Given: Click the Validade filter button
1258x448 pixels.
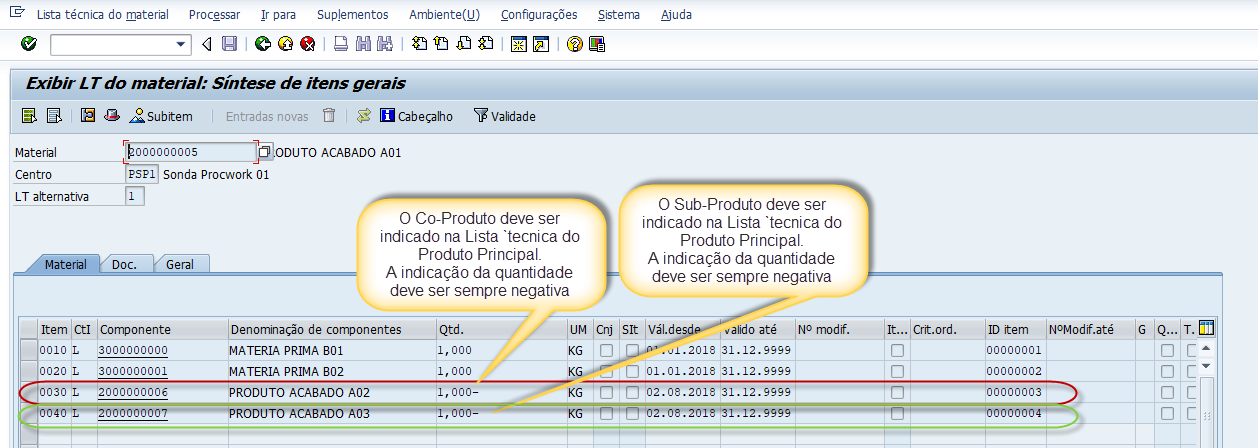Looking at the screenshot, I should [x=504, y=116].
